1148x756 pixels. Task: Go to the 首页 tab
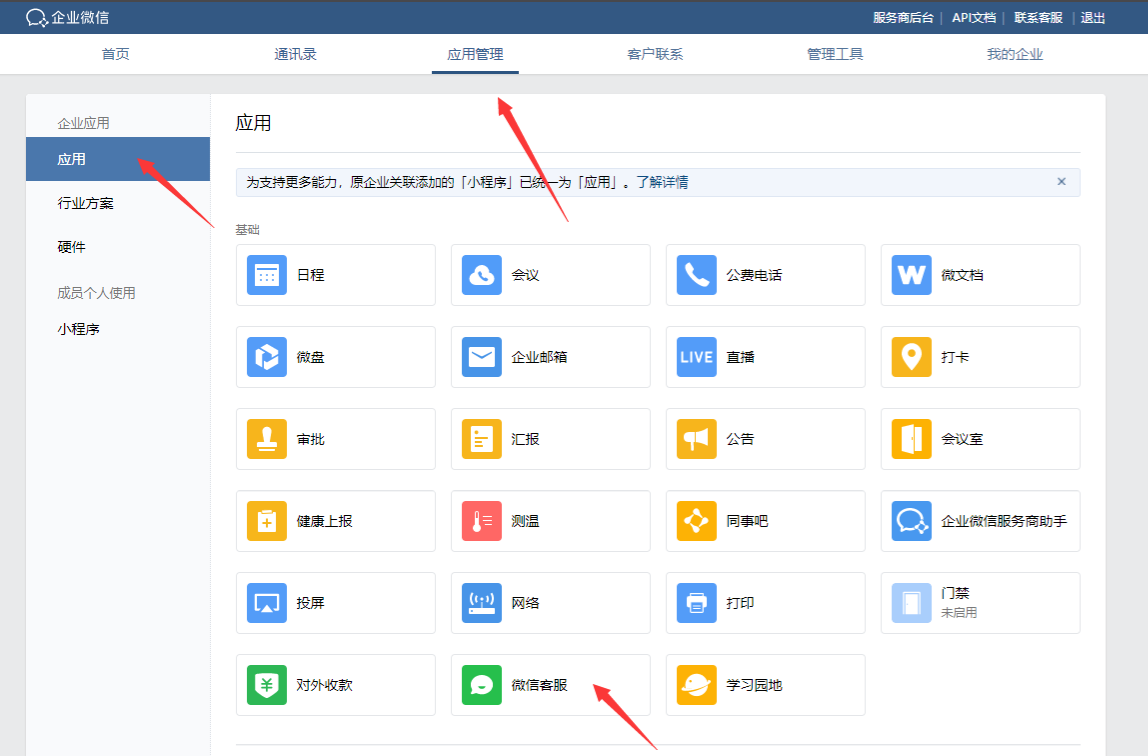(116, 54)
